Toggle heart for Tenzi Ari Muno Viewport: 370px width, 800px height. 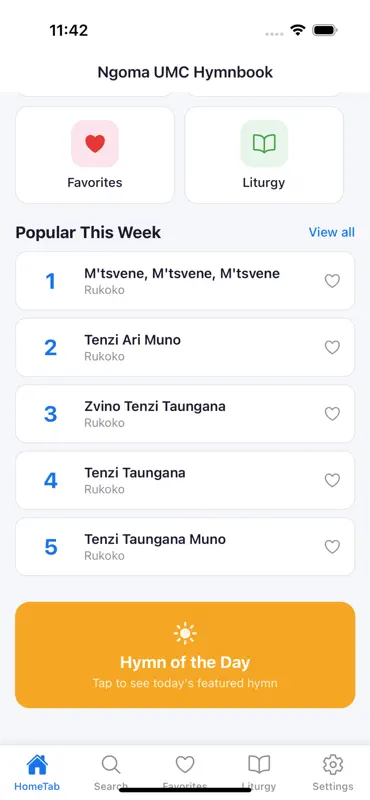(x=332, y=347)
